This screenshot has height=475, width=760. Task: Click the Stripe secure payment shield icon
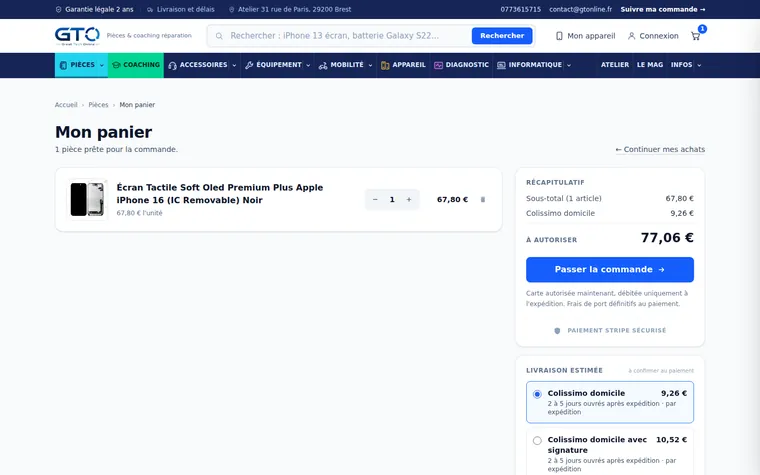[557, 331]
